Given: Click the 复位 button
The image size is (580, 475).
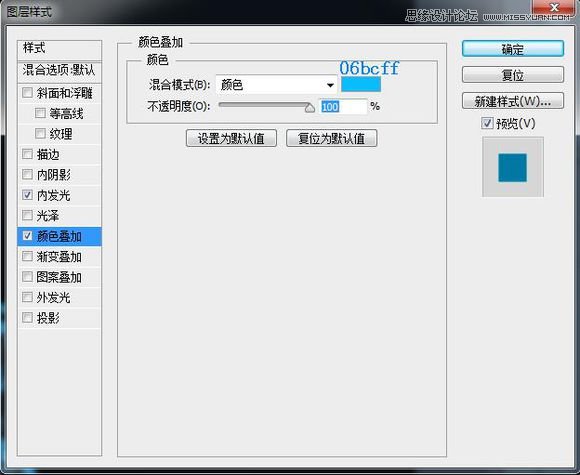Looking at the screenshot, I should (513, 75).
